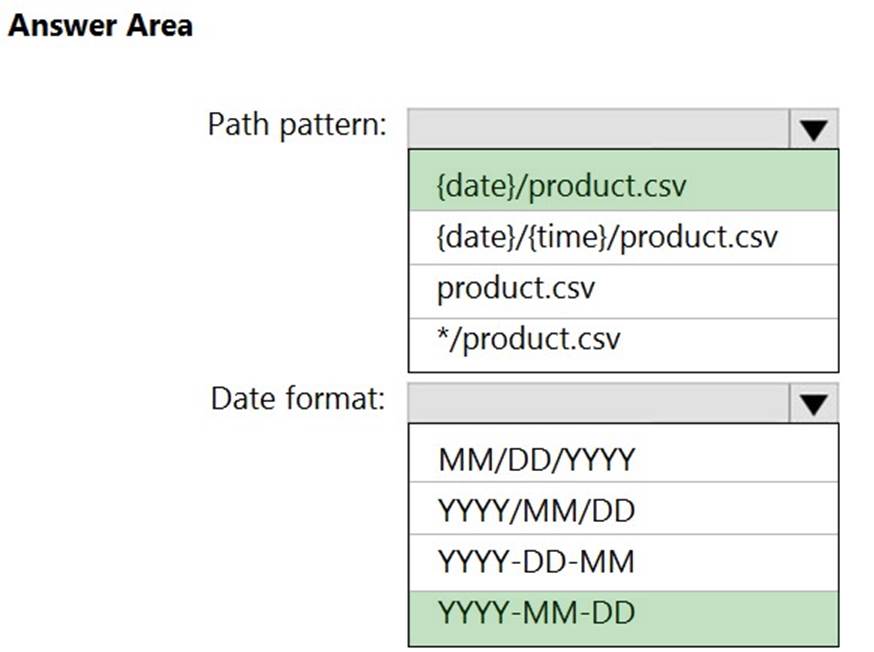Open the Date format dropdown arrow

click(x=814, y=403)
